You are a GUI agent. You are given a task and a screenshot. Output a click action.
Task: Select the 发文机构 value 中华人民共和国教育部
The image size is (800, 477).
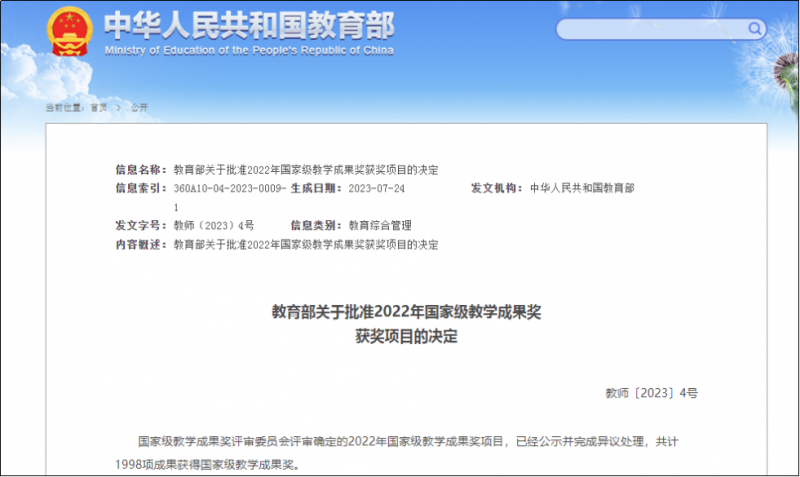582,188
